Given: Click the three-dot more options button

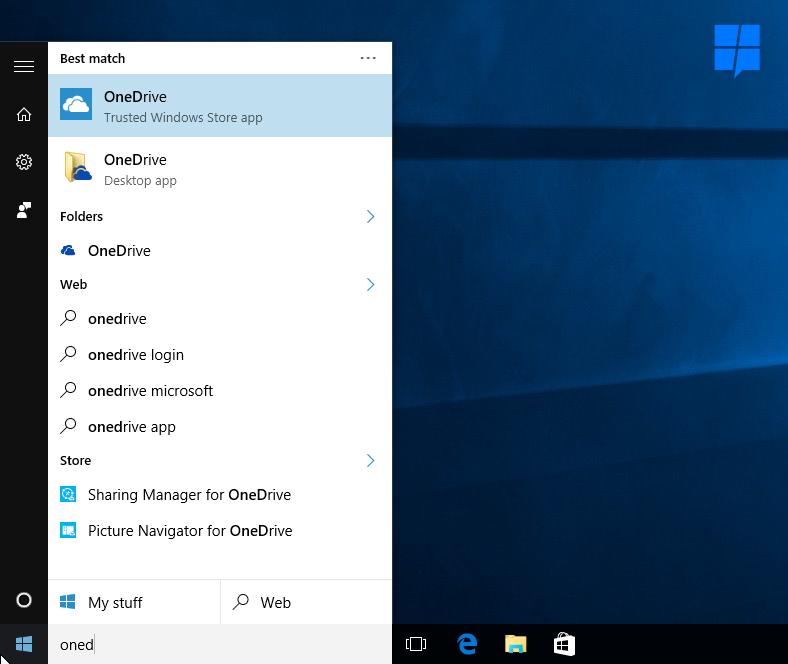Looking at the screenshot, I should click(368, 58).
